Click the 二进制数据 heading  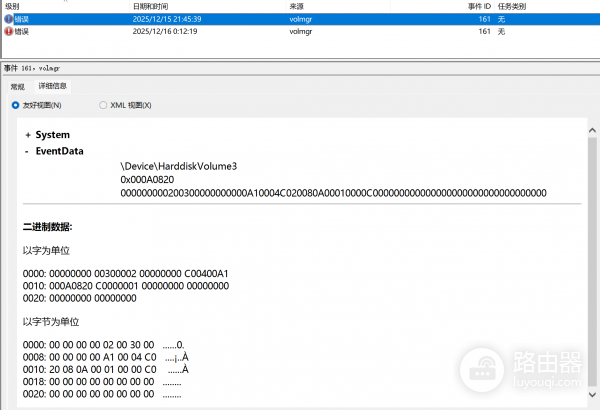(x=47, y=227)
